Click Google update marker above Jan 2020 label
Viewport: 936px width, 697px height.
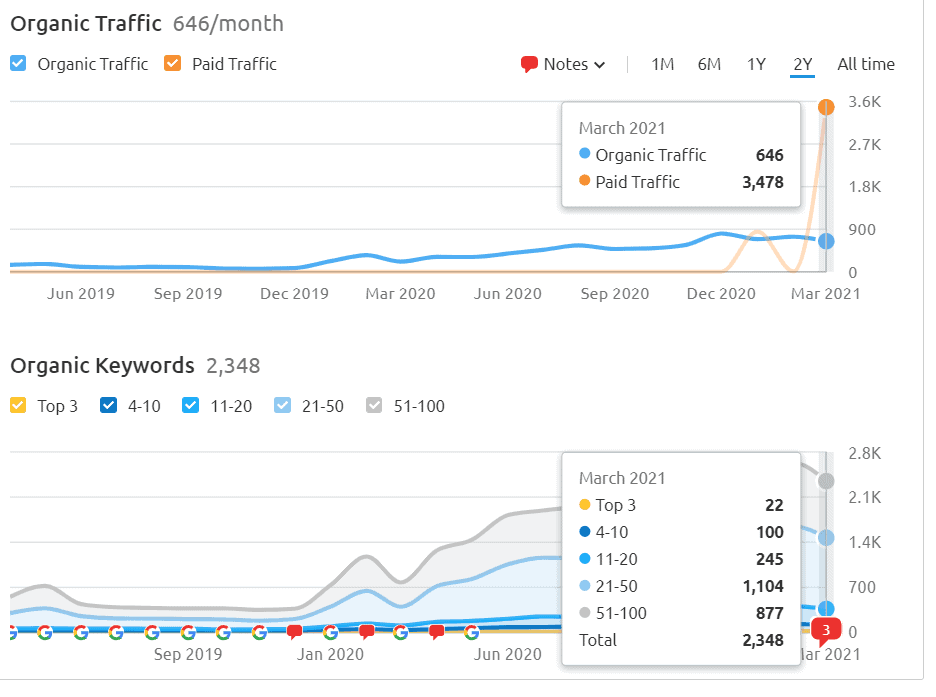(330, 632)
